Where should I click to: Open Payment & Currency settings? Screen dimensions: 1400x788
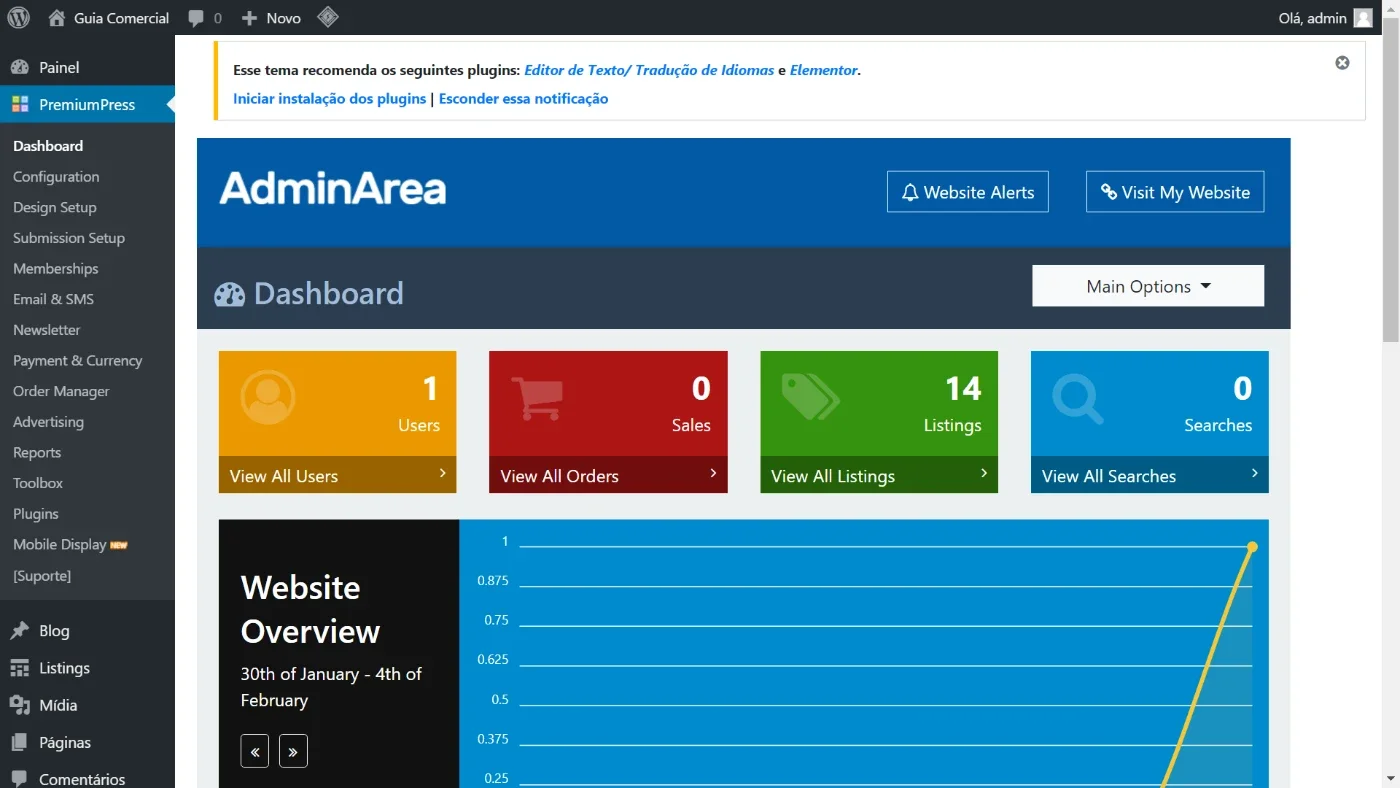[x=77, y=360]
